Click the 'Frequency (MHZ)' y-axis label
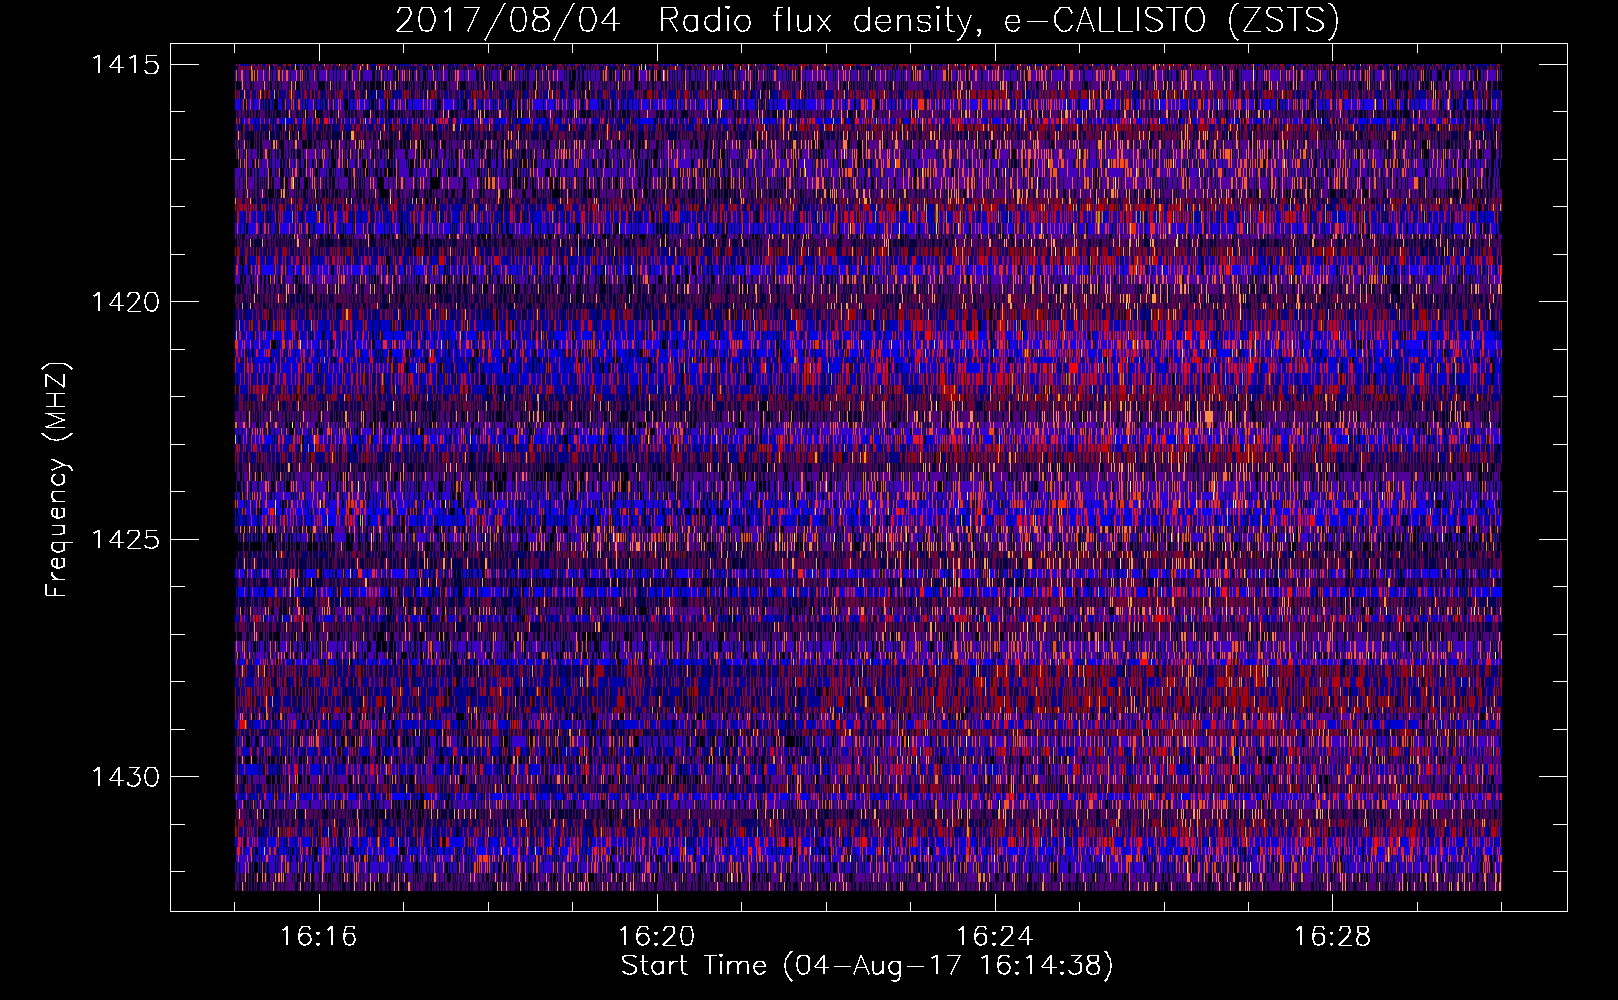1618x1000 pixels. click(56, 480)
